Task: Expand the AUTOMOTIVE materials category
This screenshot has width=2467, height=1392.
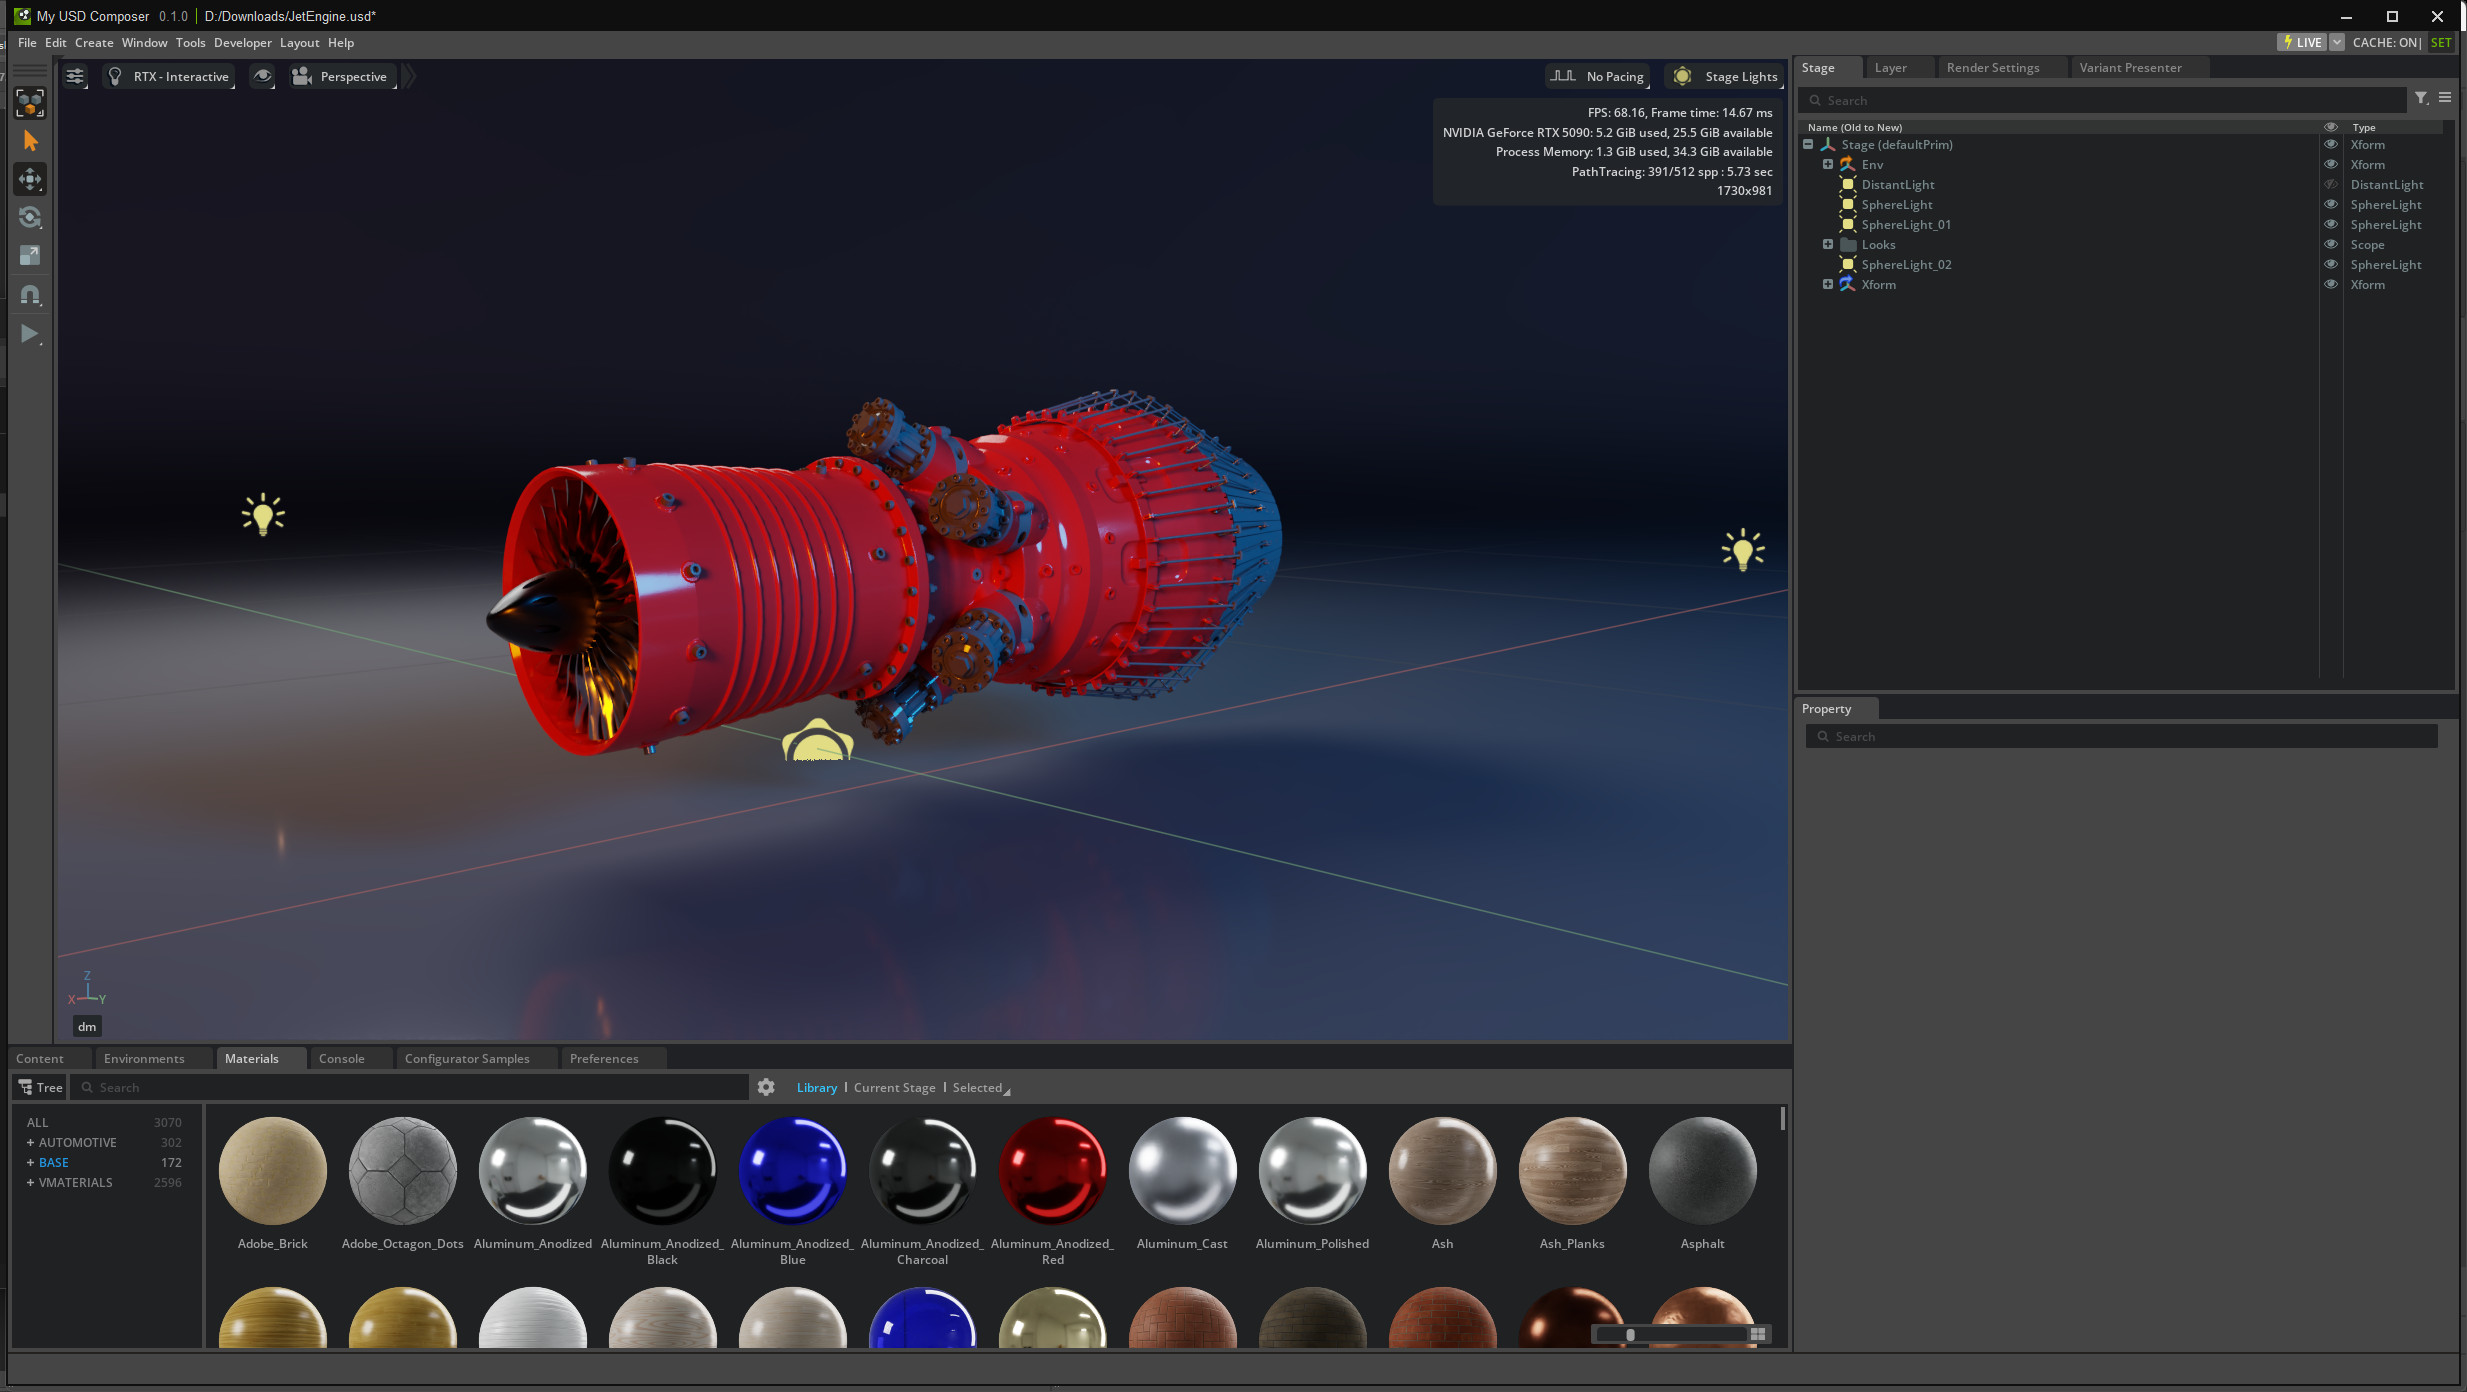Action: pos(30,1143)
